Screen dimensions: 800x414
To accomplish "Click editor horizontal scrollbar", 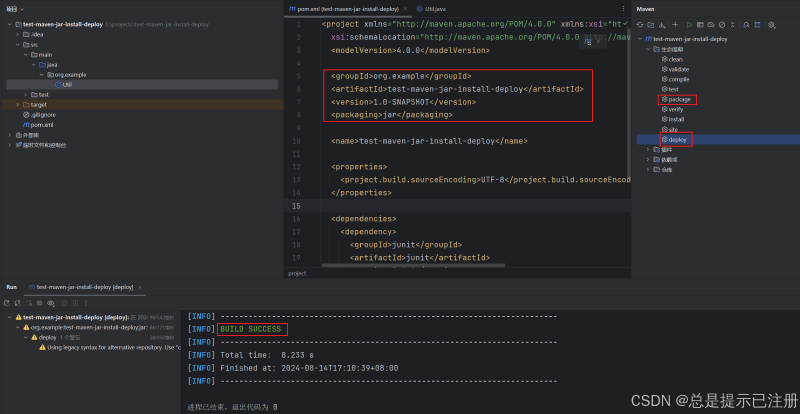I will [x=413, y=265].
